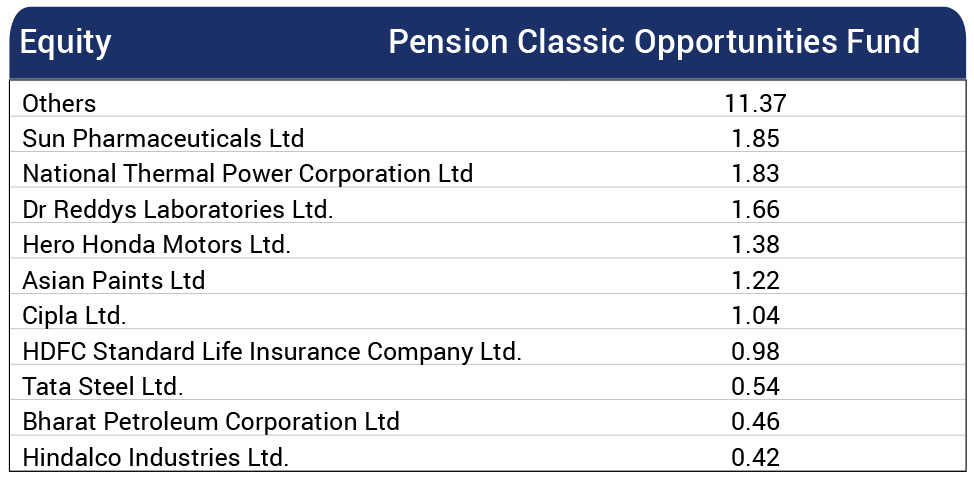This screenshot has height=484, width=974.
Task: Click the 1.66 value for Dr Reddys
Action: (x=755, y=209)
